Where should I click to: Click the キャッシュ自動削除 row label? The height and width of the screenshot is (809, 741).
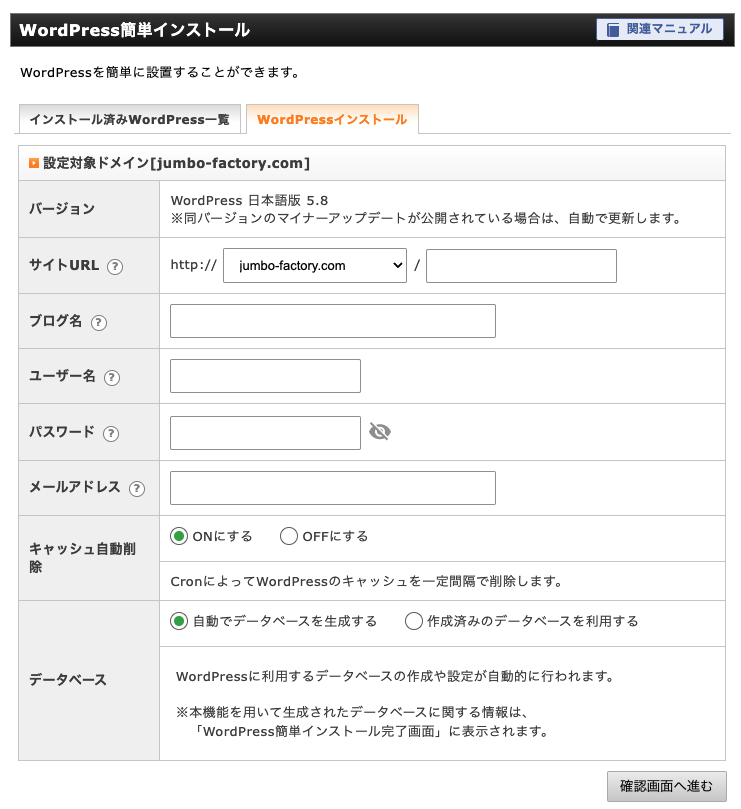tap(83, 558)
